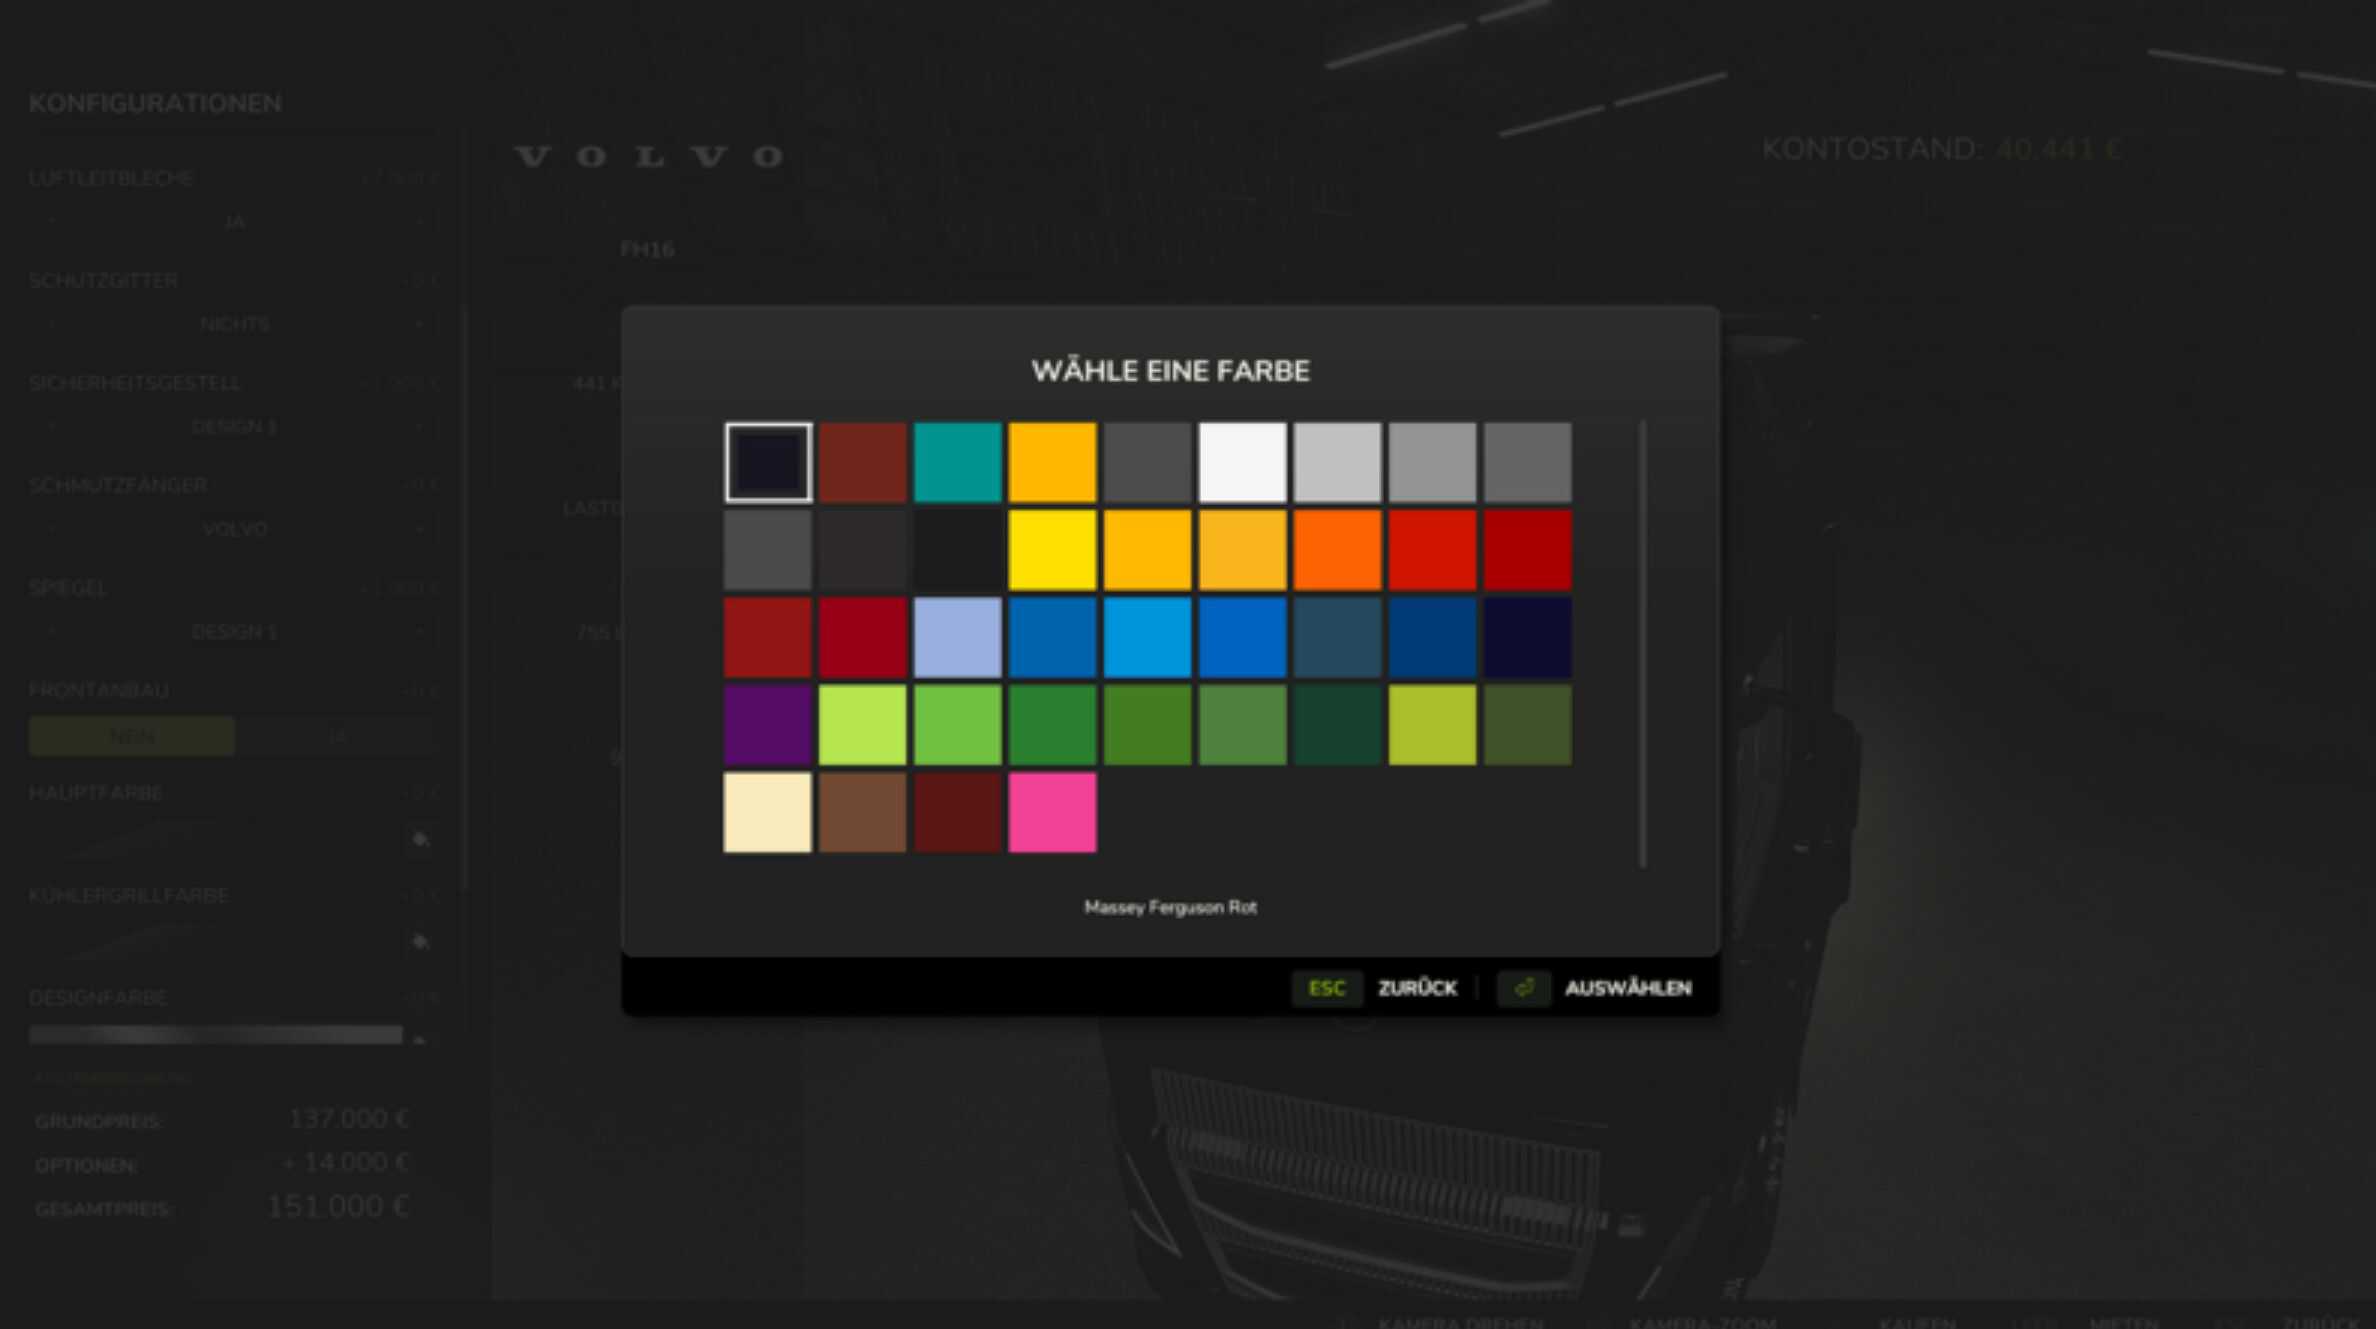Image resolution: width=2376 pixels, height=1329 pixels.
Task: Pick the cream beige swatch
Action: pos(767,812)
